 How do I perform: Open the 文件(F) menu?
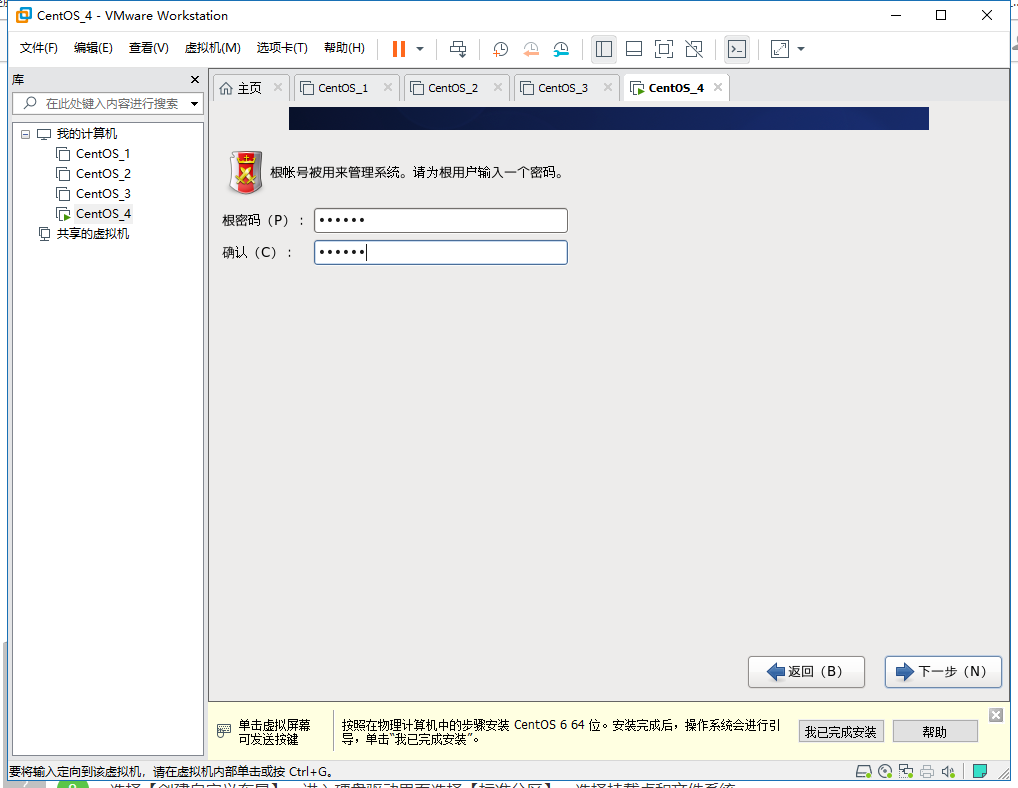coord(38,48)
